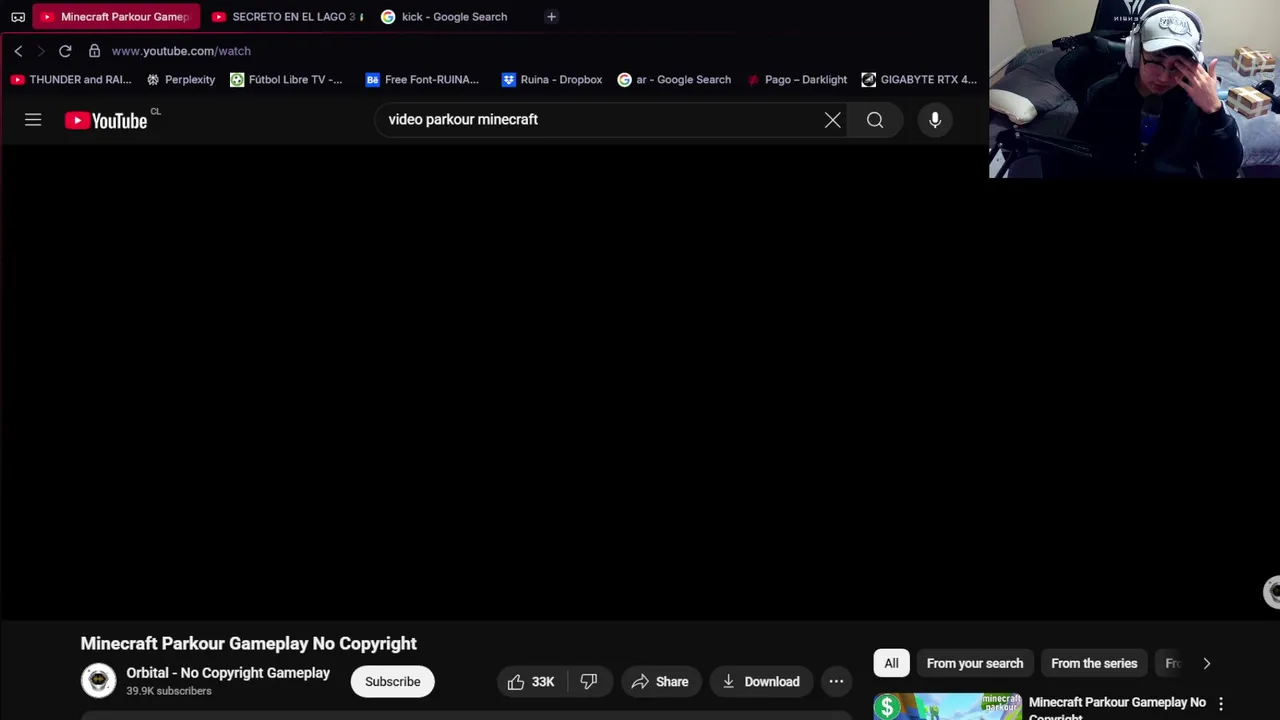
Task: Open more actions three-dot menu
Action: coord(836,682)
